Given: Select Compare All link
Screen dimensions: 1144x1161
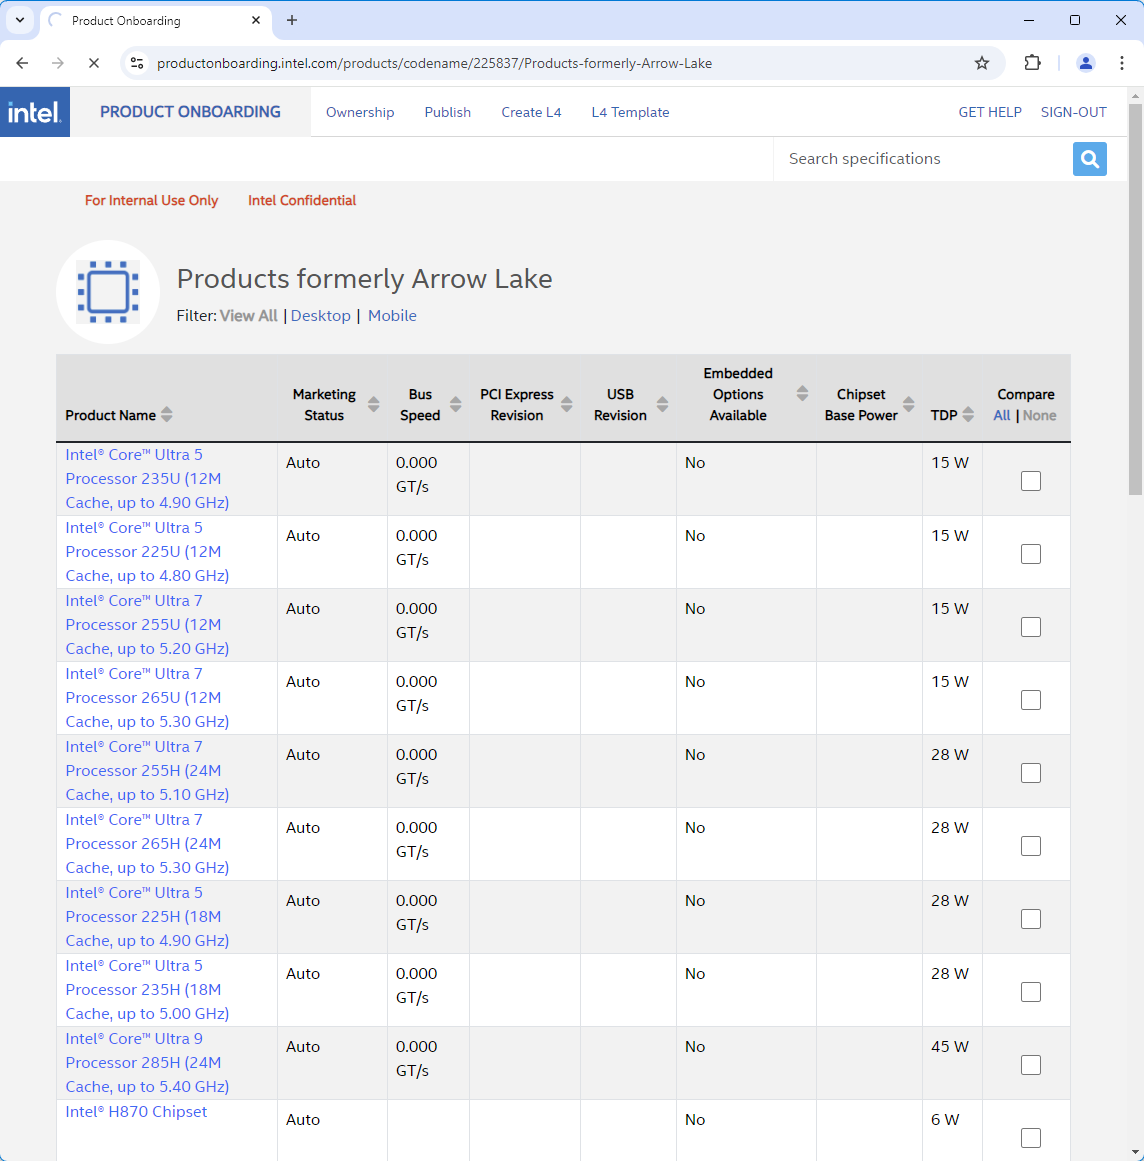Looking at the screenshot, I should pos(1001,415).
